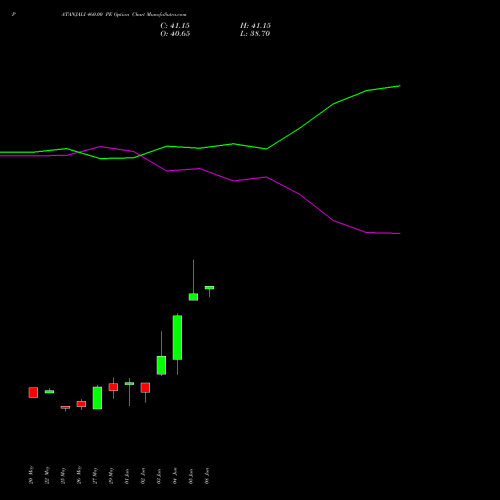Click the high value H: 41.15
Viewport: 500px width, 500px height.
click(255, 26)
